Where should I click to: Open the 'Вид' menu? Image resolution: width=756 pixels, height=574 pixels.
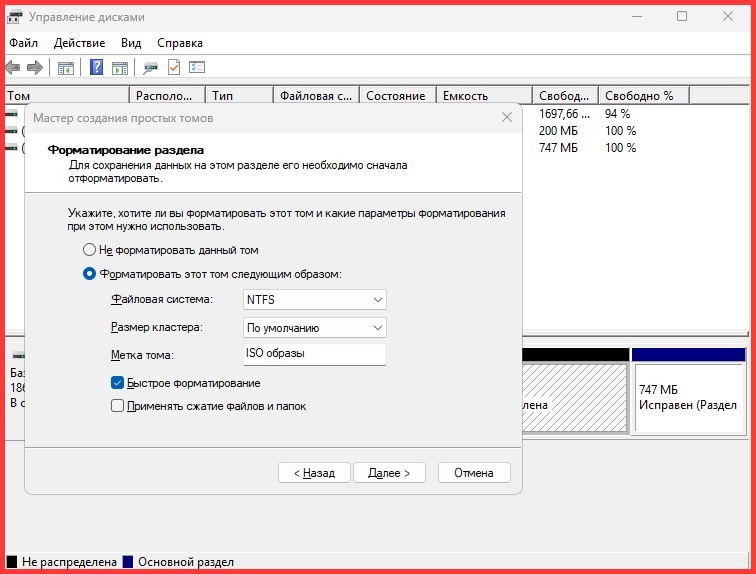click(x=131, y=43)
